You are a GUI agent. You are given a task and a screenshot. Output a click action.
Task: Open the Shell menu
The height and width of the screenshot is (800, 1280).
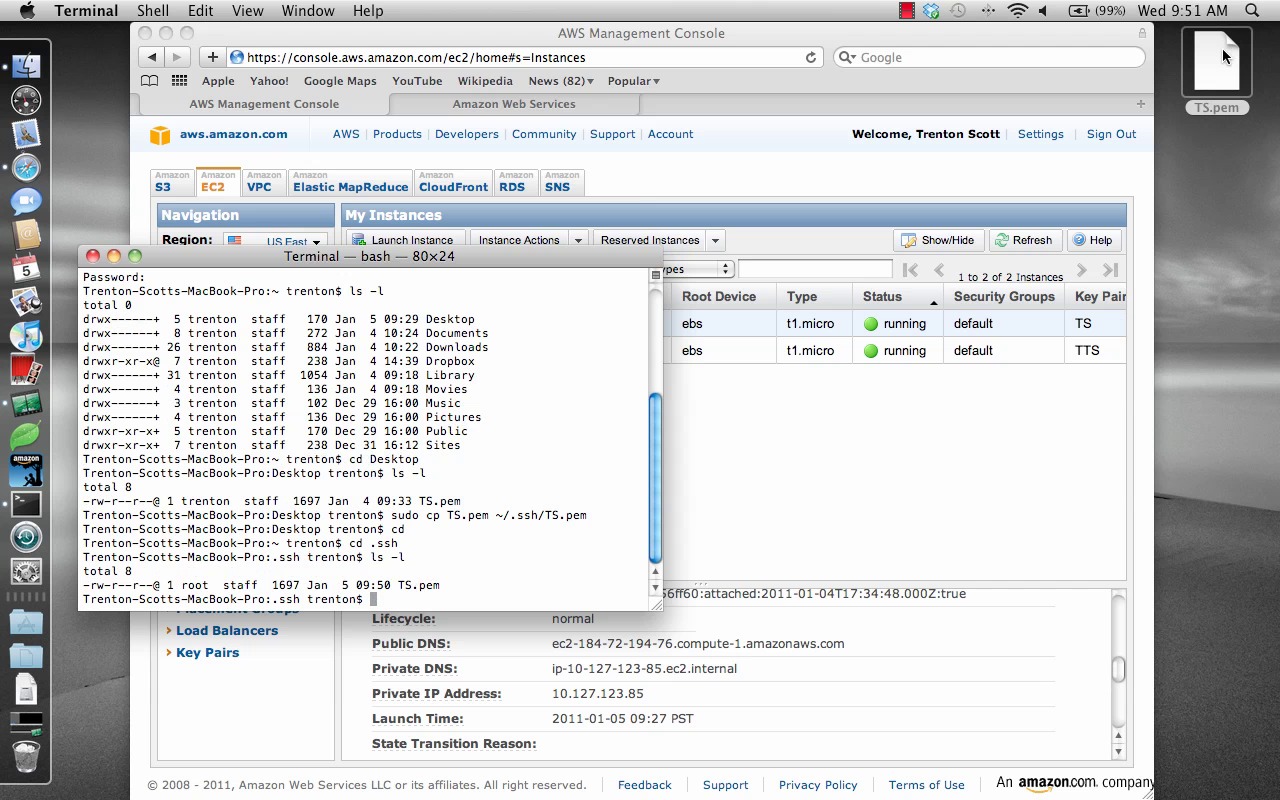pyautogui.click(x=152, y=11)
